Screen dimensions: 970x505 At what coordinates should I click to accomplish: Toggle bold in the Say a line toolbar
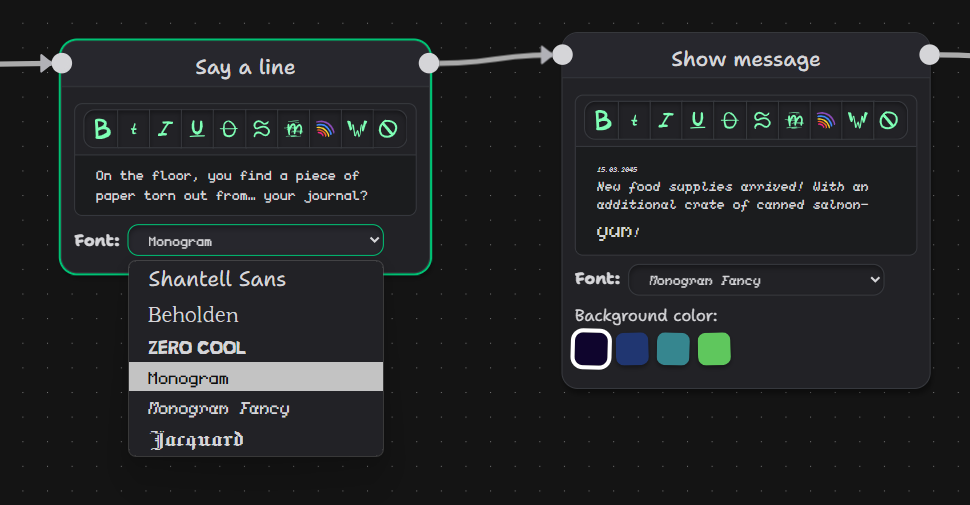pos(101,128)
